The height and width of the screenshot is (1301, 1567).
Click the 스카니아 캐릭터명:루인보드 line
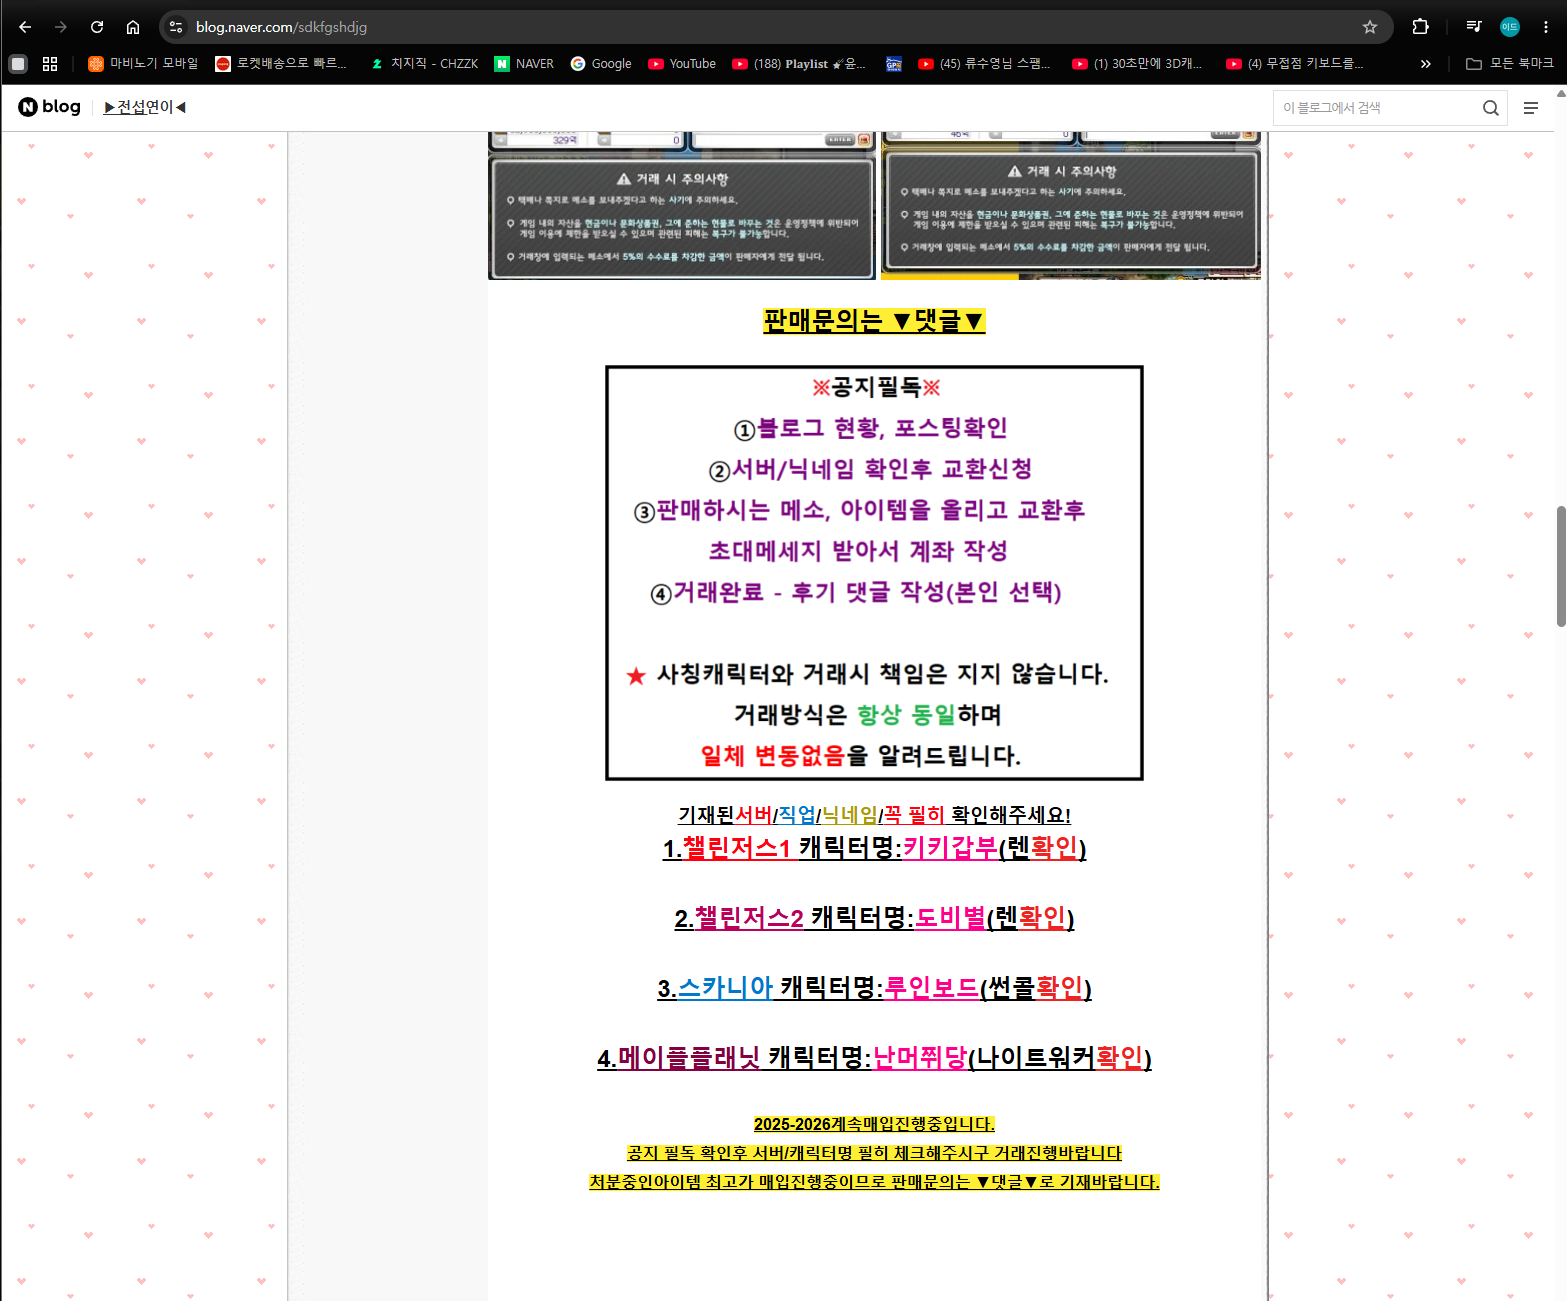point(874,989)
